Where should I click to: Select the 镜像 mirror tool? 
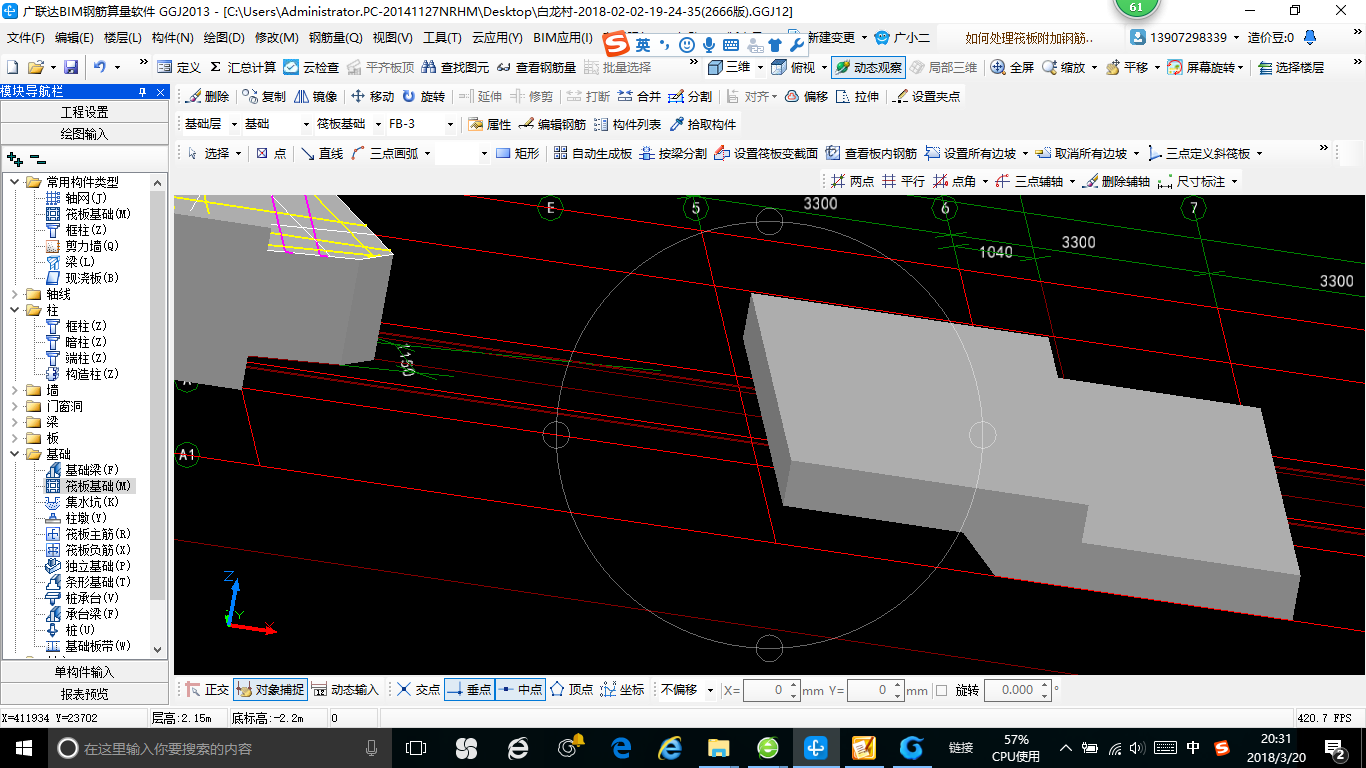pyautogui.click(x=316, y=96)
